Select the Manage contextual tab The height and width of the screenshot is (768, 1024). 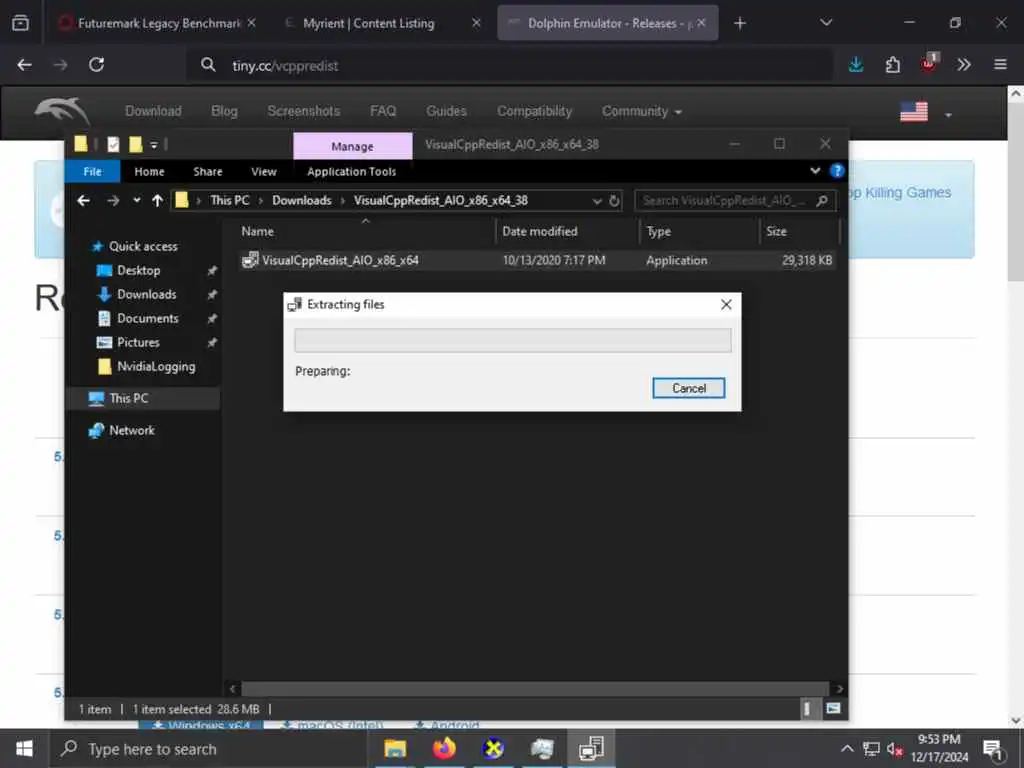click(x=353, y=146)
